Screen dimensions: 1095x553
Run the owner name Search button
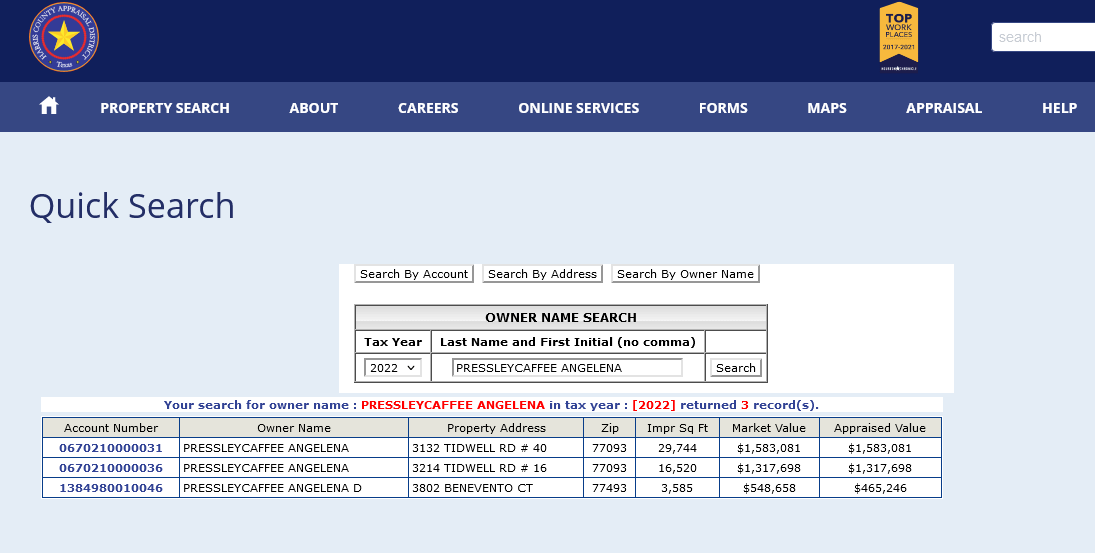click(x=736, y=368)
